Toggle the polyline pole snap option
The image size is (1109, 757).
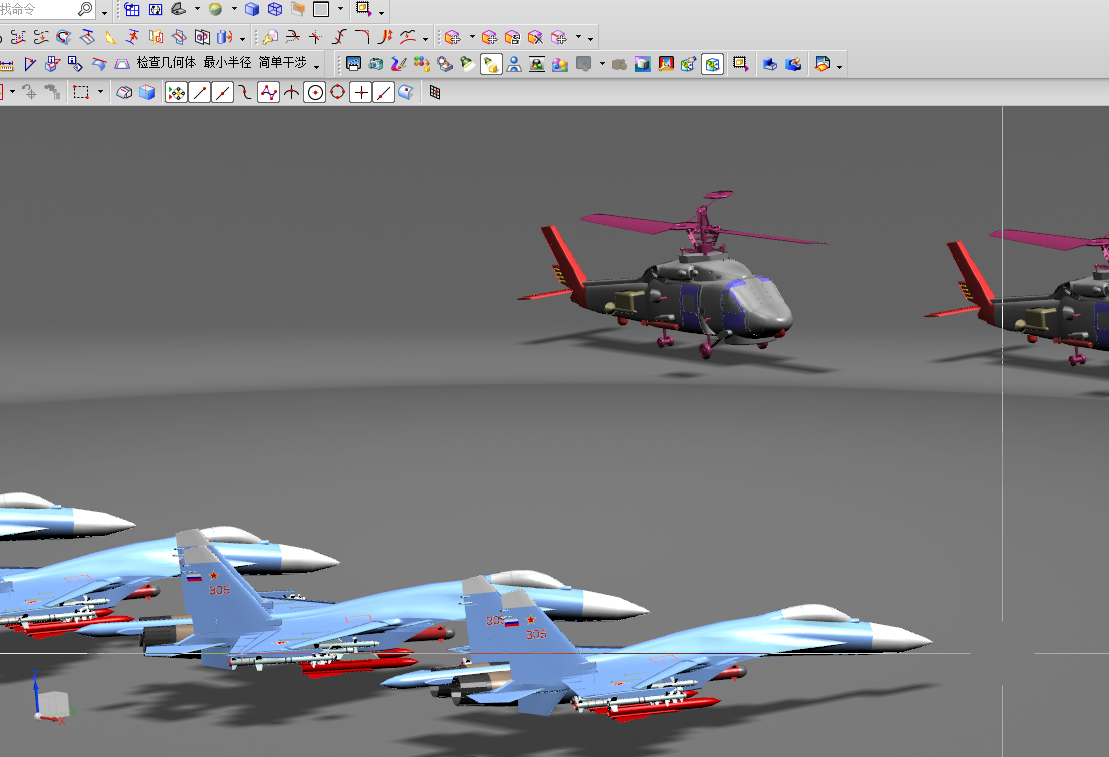pyautogui.click(x=269, y=93)
